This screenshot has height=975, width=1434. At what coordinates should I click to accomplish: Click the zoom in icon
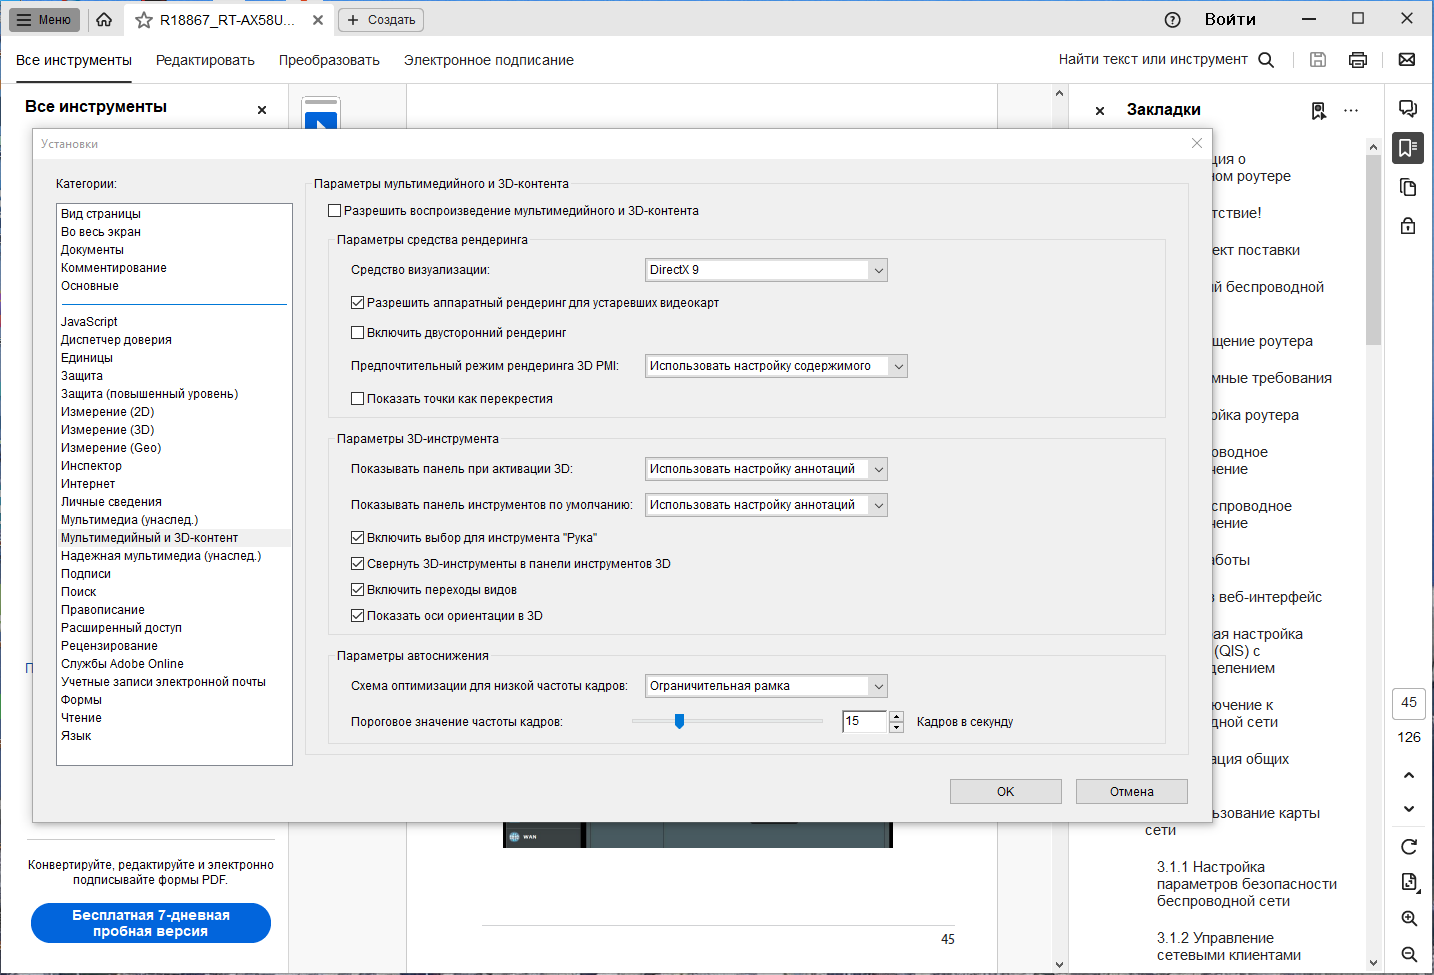coord(1409,918)
